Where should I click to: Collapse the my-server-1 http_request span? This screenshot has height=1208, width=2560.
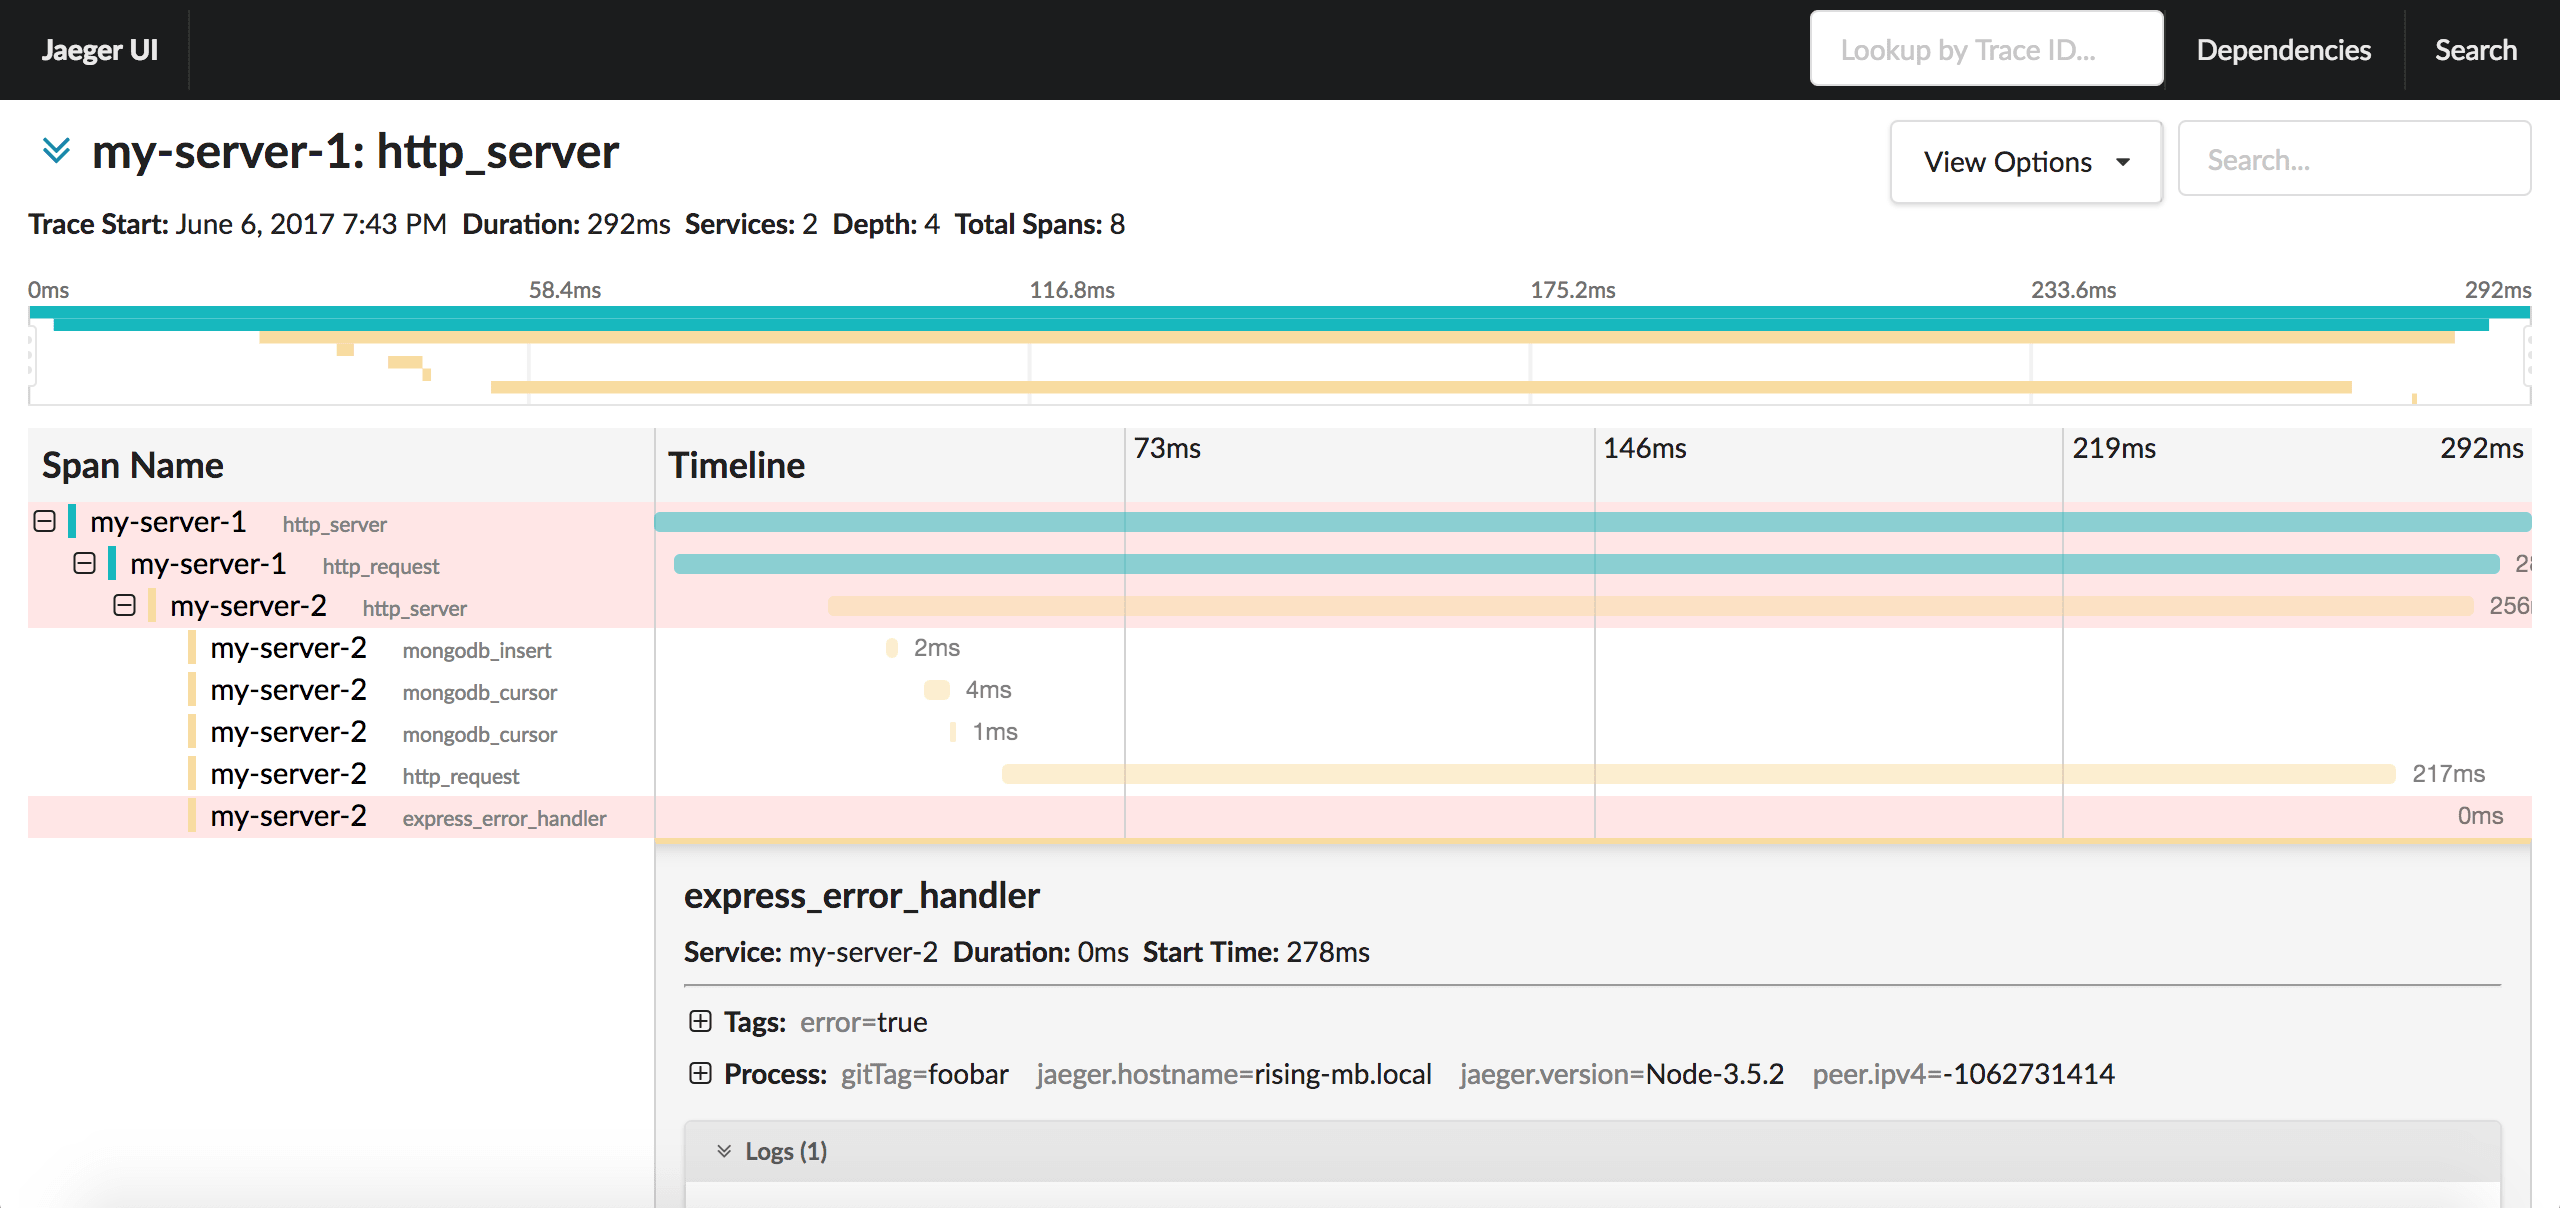(78, 565)
